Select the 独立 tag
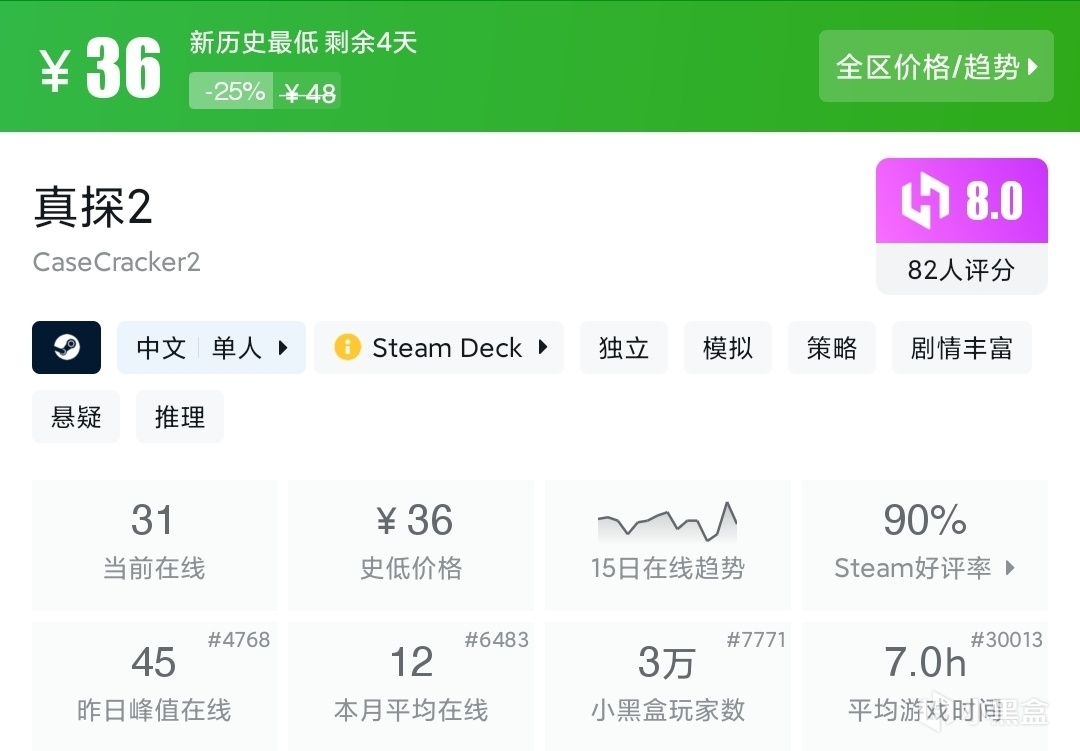Screen dimensions: 1080x751 click(624, 348)
